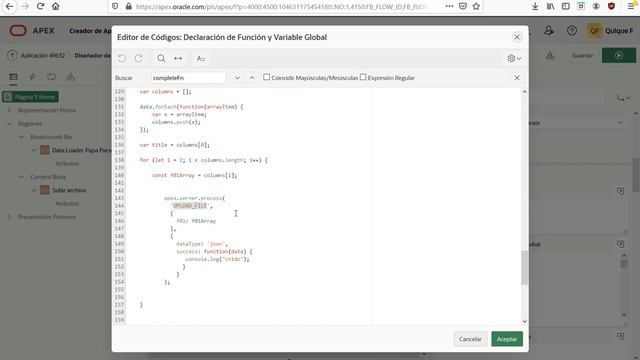Open the Creador de Aplicaciones menu
This screenshot has width=640, height=360.
pyautogui.click(x=90, y=31)
